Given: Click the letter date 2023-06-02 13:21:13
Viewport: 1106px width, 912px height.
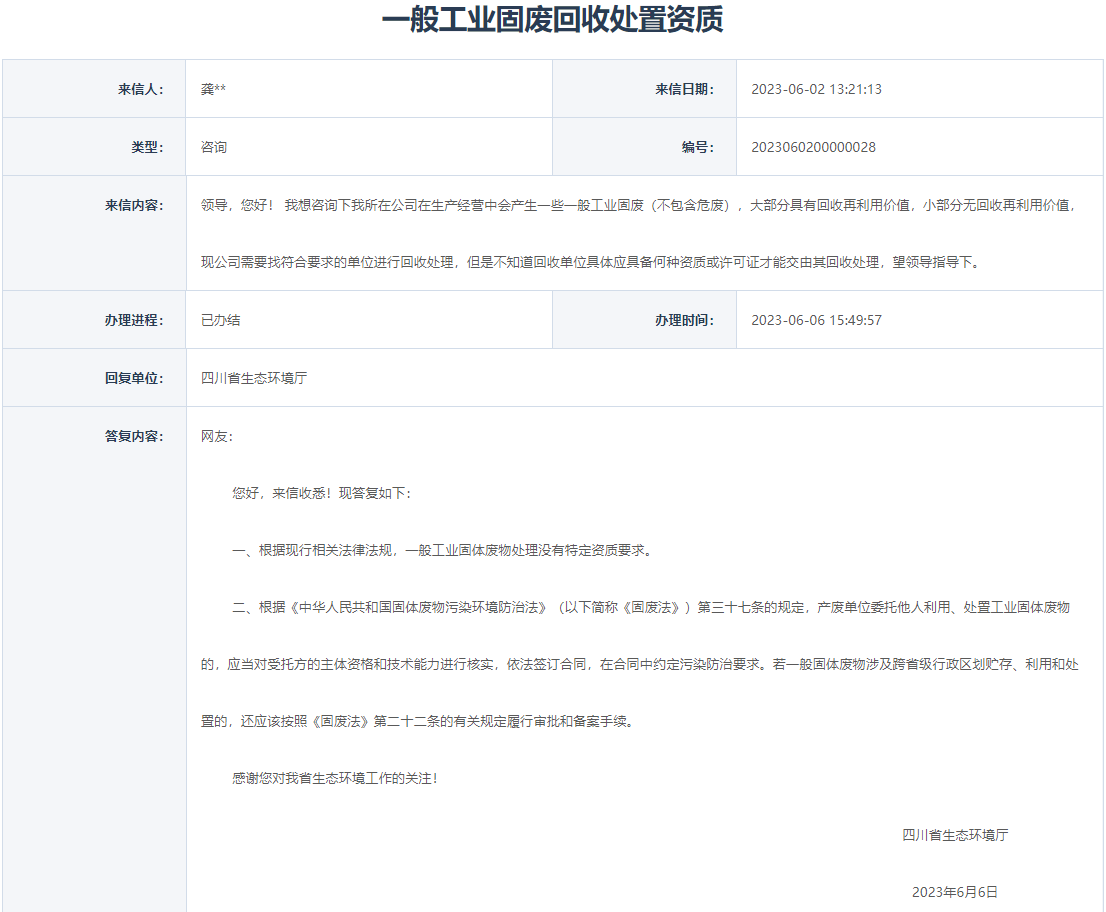Looking at the screenshot, I should click(x=816, y=89).
